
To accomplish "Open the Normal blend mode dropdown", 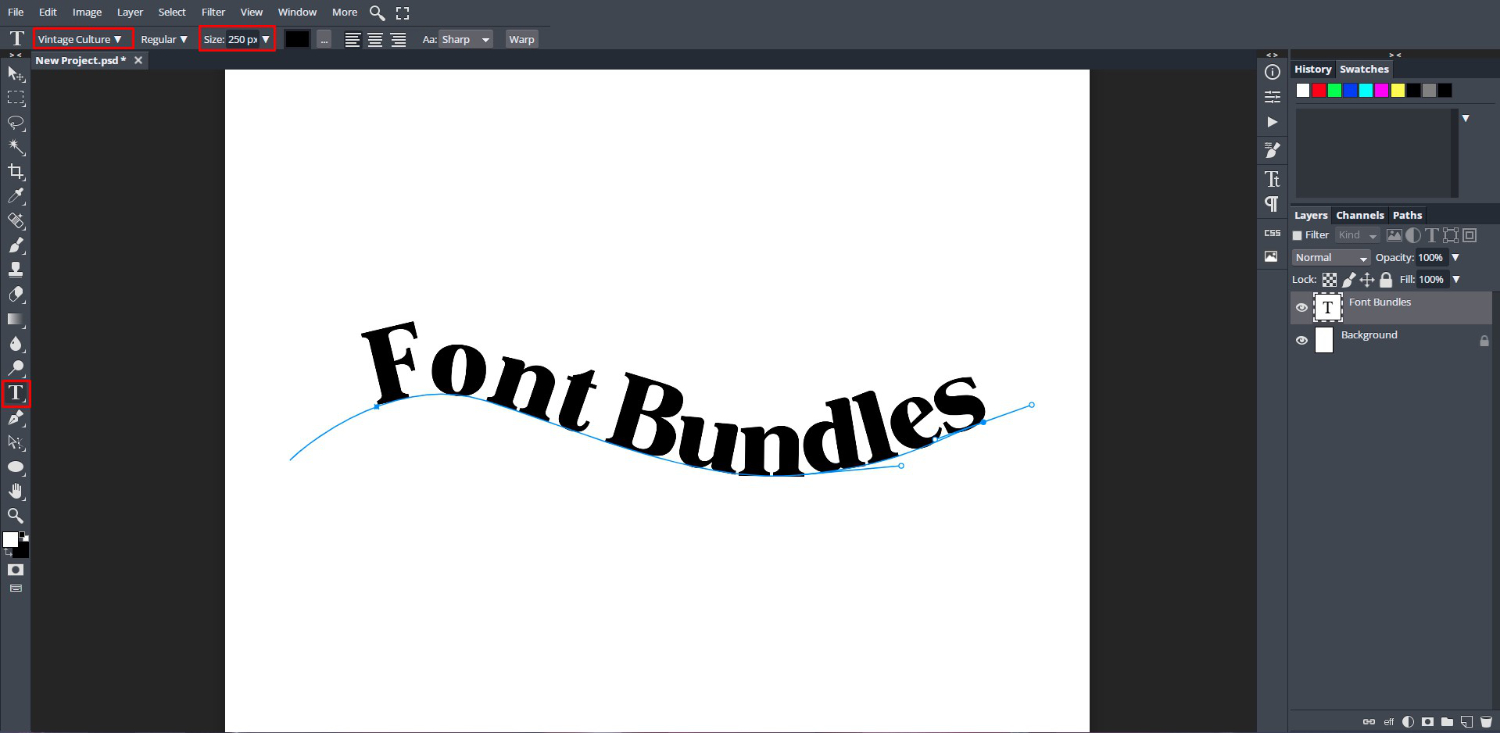I will (1331, 258).
